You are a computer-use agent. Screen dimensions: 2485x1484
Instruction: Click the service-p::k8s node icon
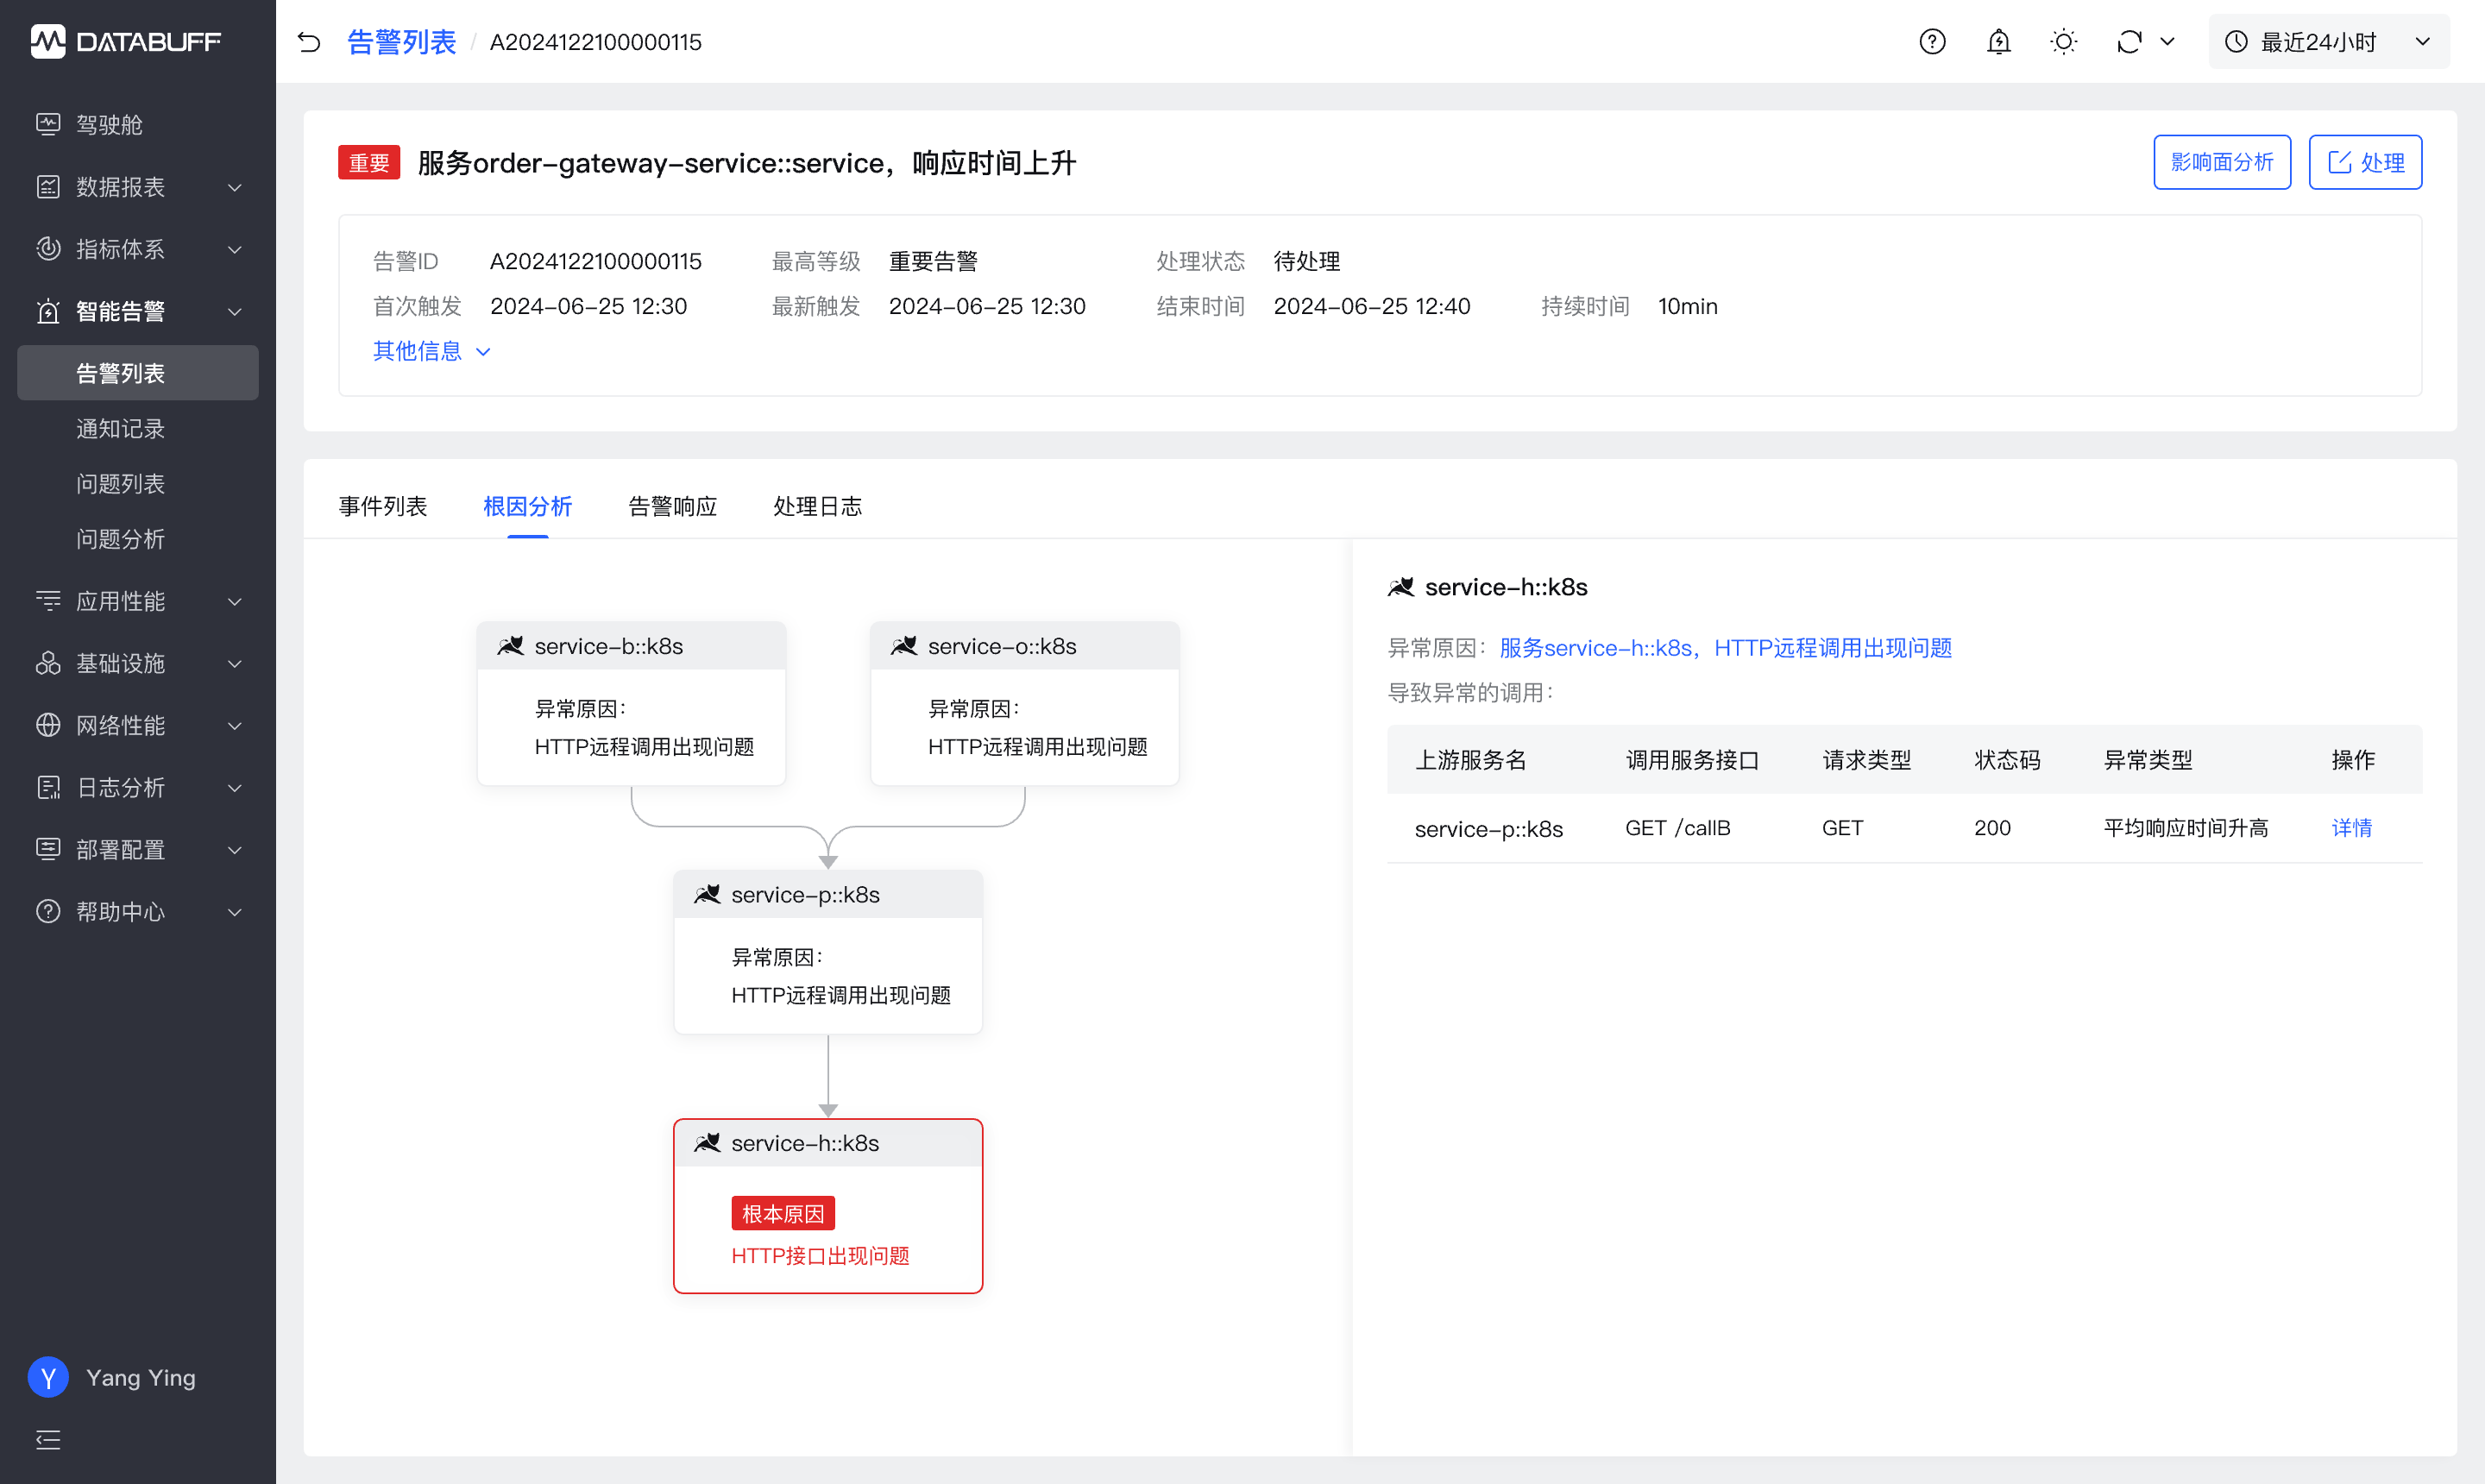(707, 894)
